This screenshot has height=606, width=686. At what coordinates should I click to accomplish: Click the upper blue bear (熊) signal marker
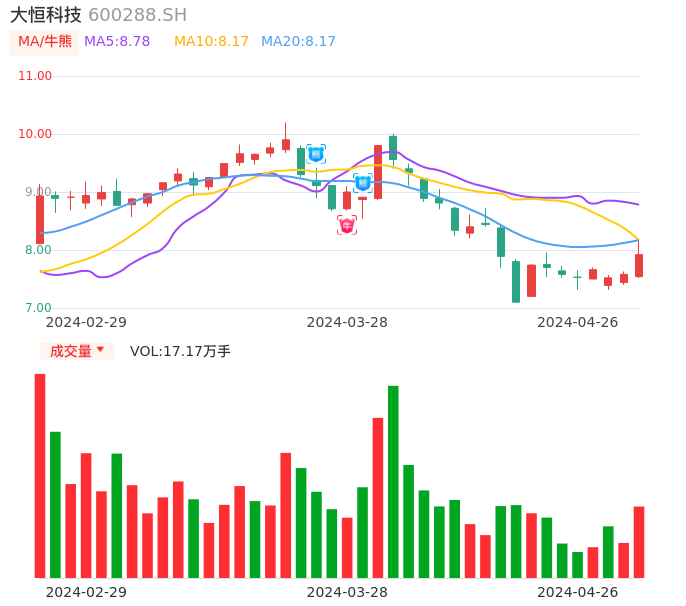[x=316, y=154]
